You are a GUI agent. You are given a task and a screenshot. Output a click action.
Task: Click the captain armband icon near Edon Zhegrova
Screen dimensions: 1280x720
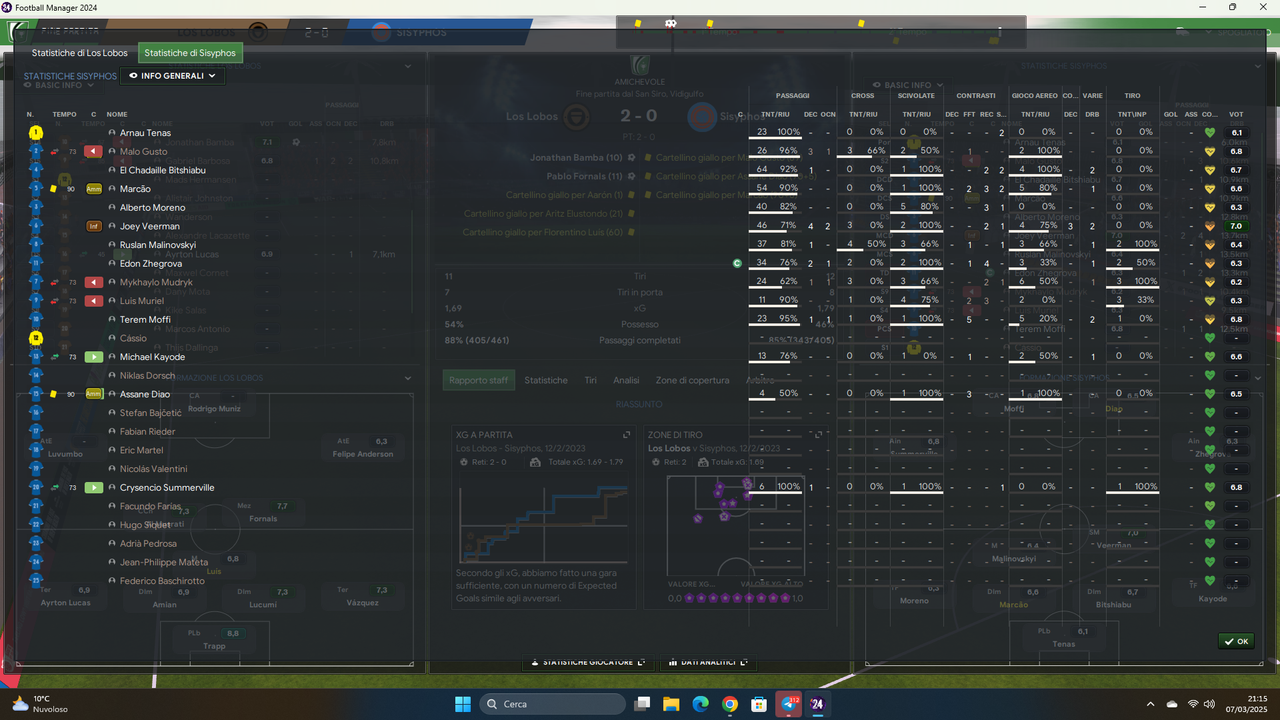point(737,263)
